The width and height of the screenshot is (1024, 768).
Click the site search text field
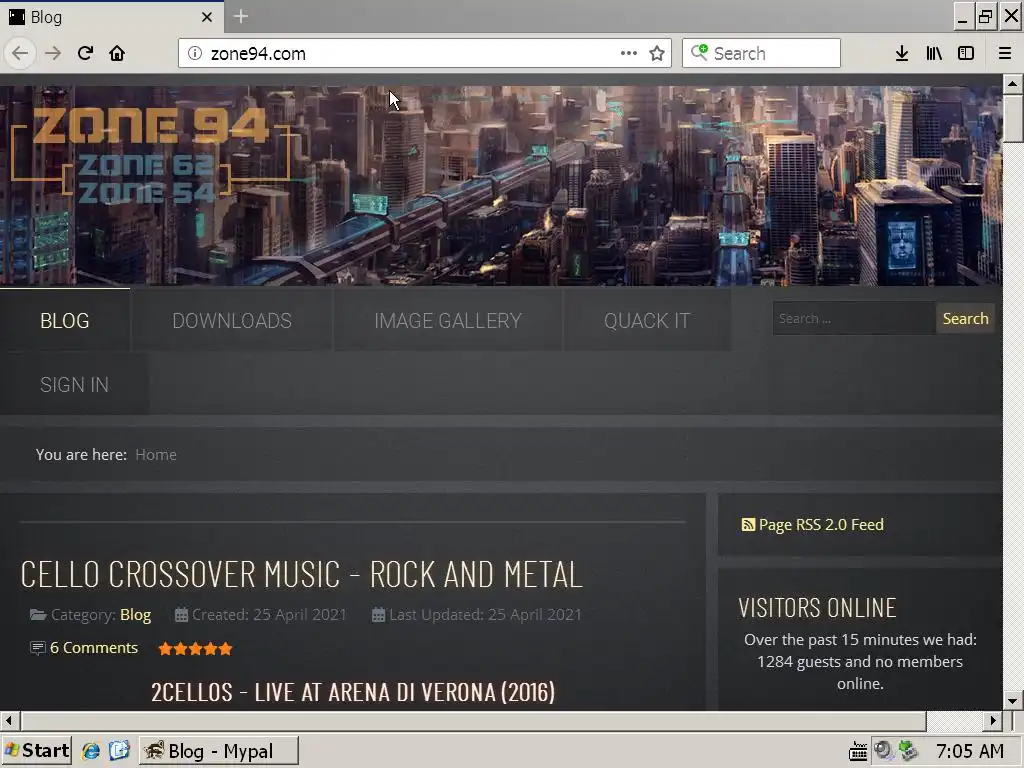pos(854,319)
